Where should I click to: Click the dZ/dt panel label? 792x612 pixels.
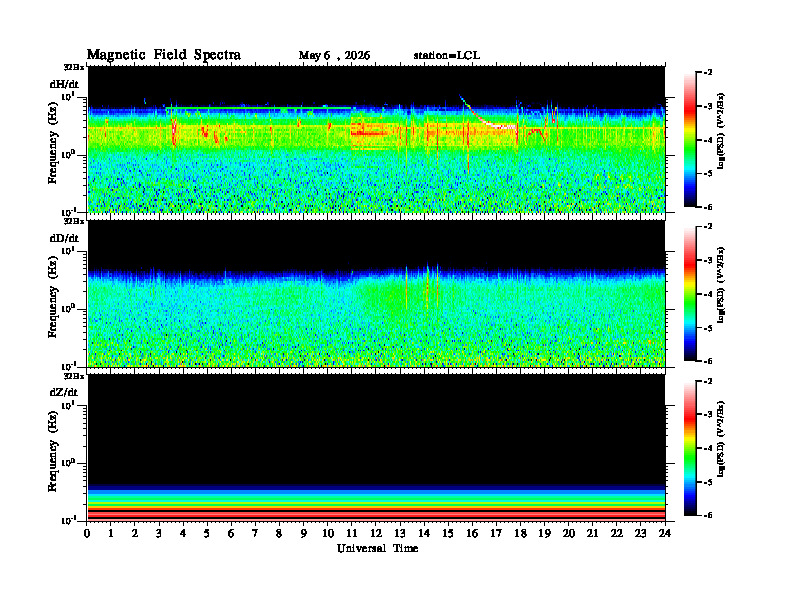64,392
